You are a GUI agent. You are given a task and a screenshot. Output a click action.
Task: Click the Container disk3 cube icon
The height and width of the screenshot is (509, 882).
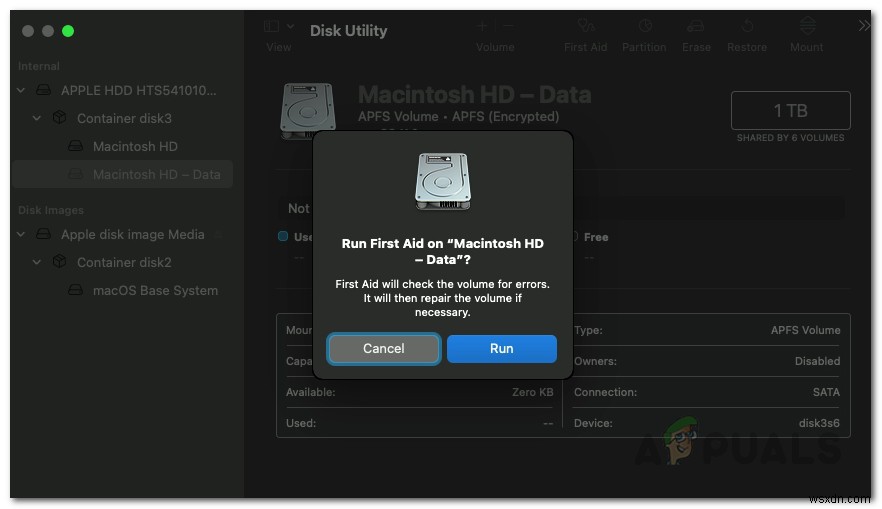59,118
